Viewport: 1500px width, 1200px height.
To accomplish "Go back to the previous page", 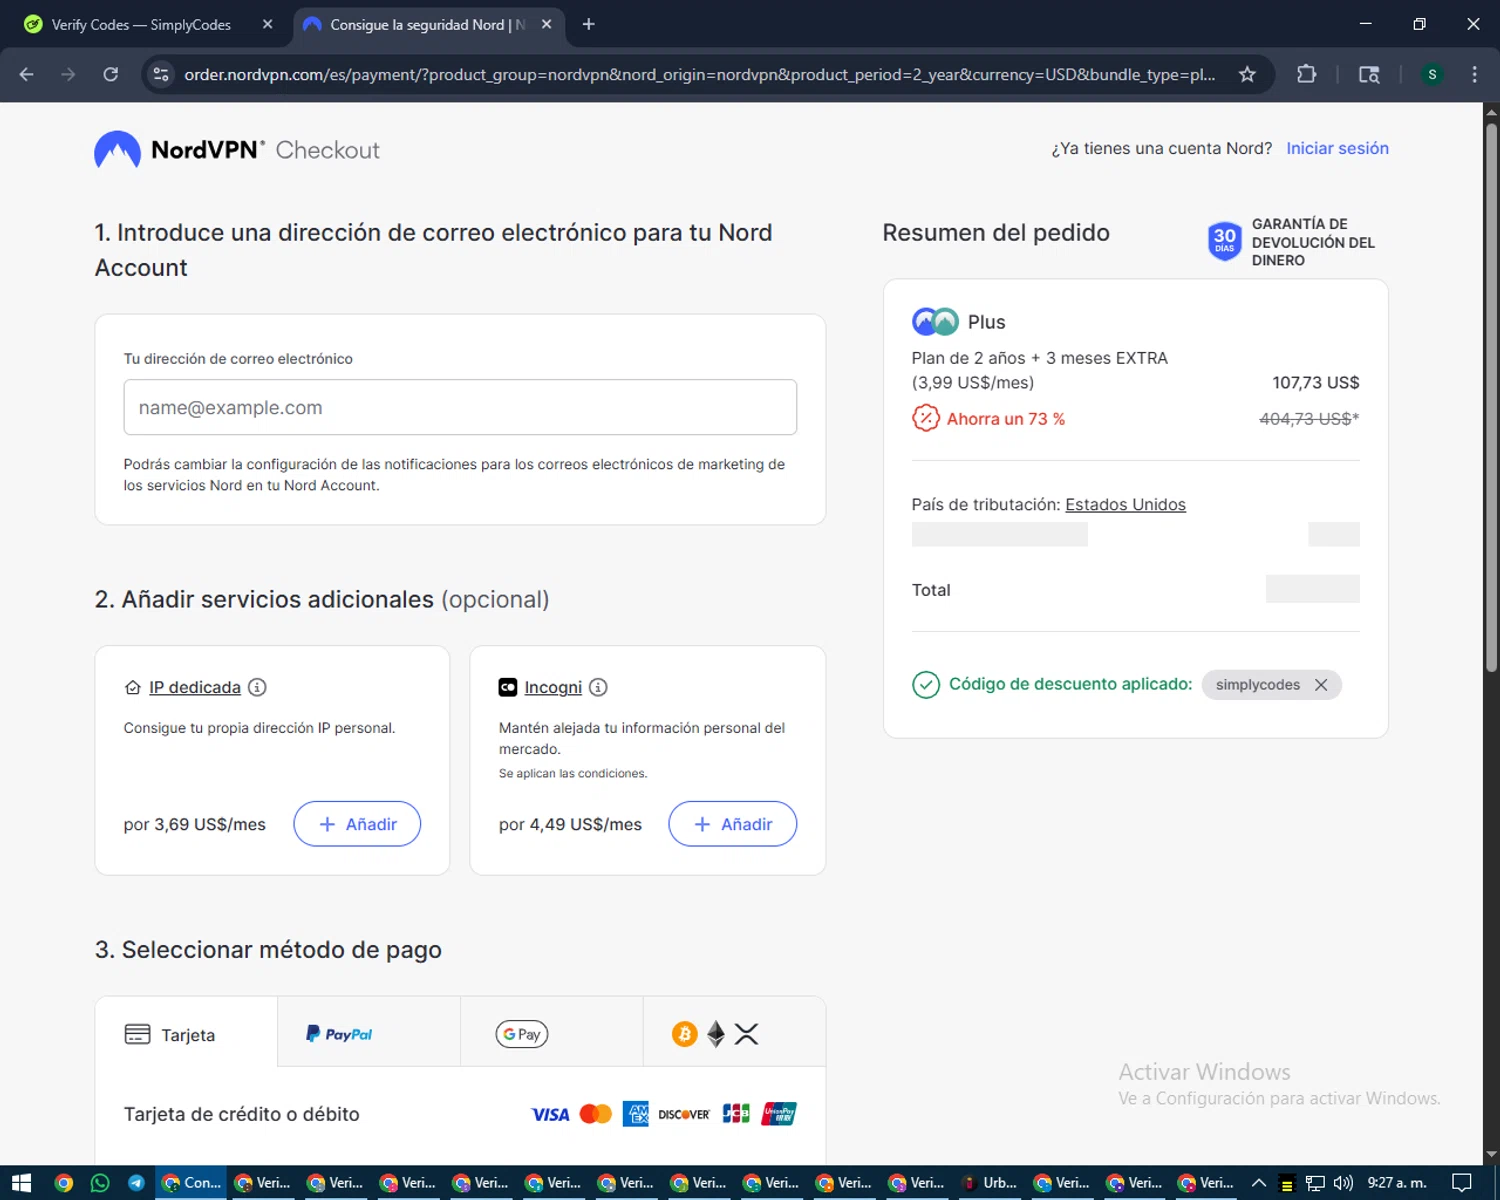I will coord(27,74).
